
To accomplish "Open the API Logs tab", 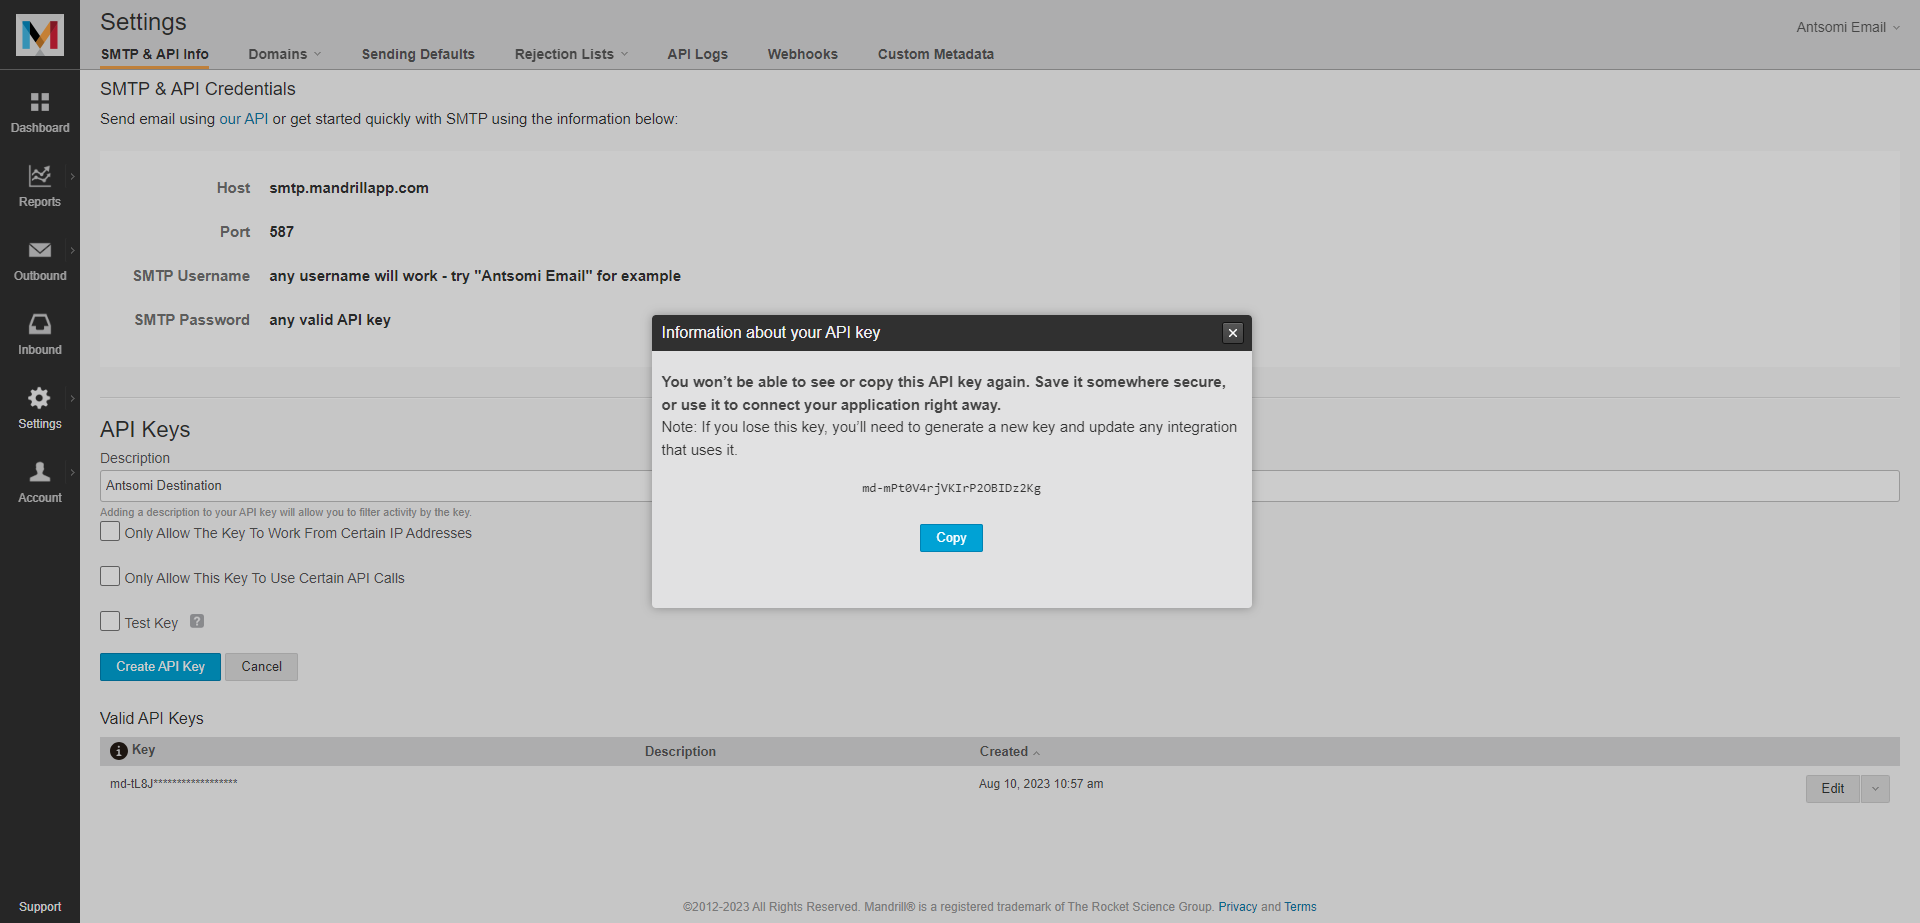I will click(697, 54).
